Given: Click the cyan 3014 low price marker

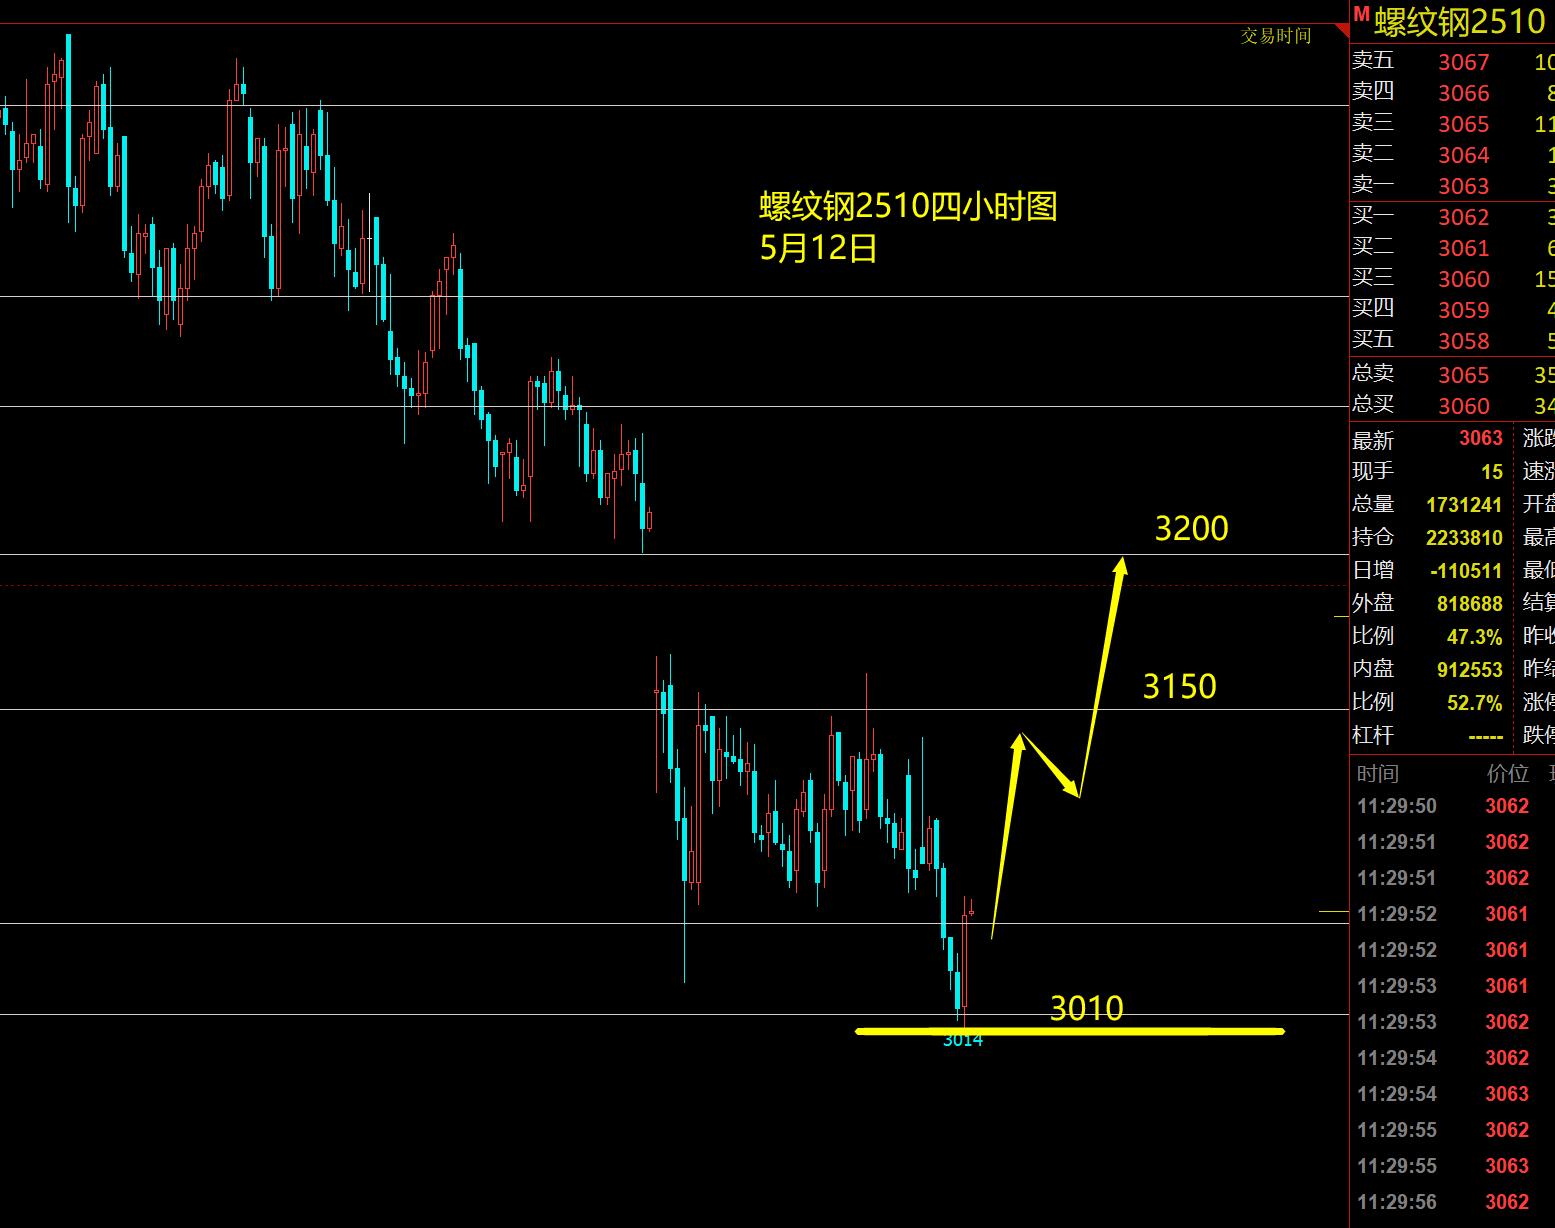Looking at the screenshot, I should pyautogui.click(x=962, y=1041).
